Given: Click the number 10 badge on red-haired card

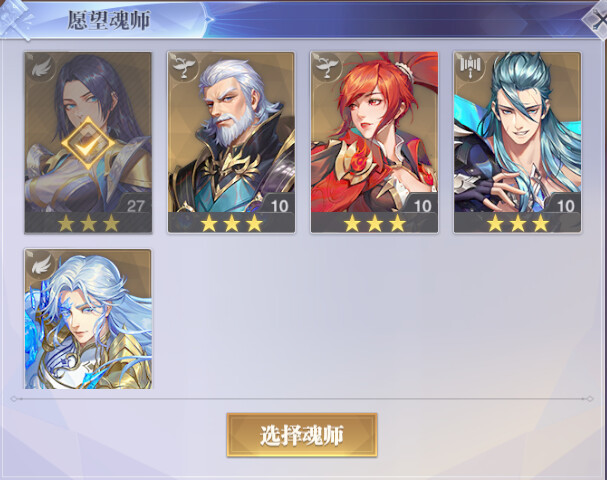Looking at the screenshot, I should (x=422, y=206).
